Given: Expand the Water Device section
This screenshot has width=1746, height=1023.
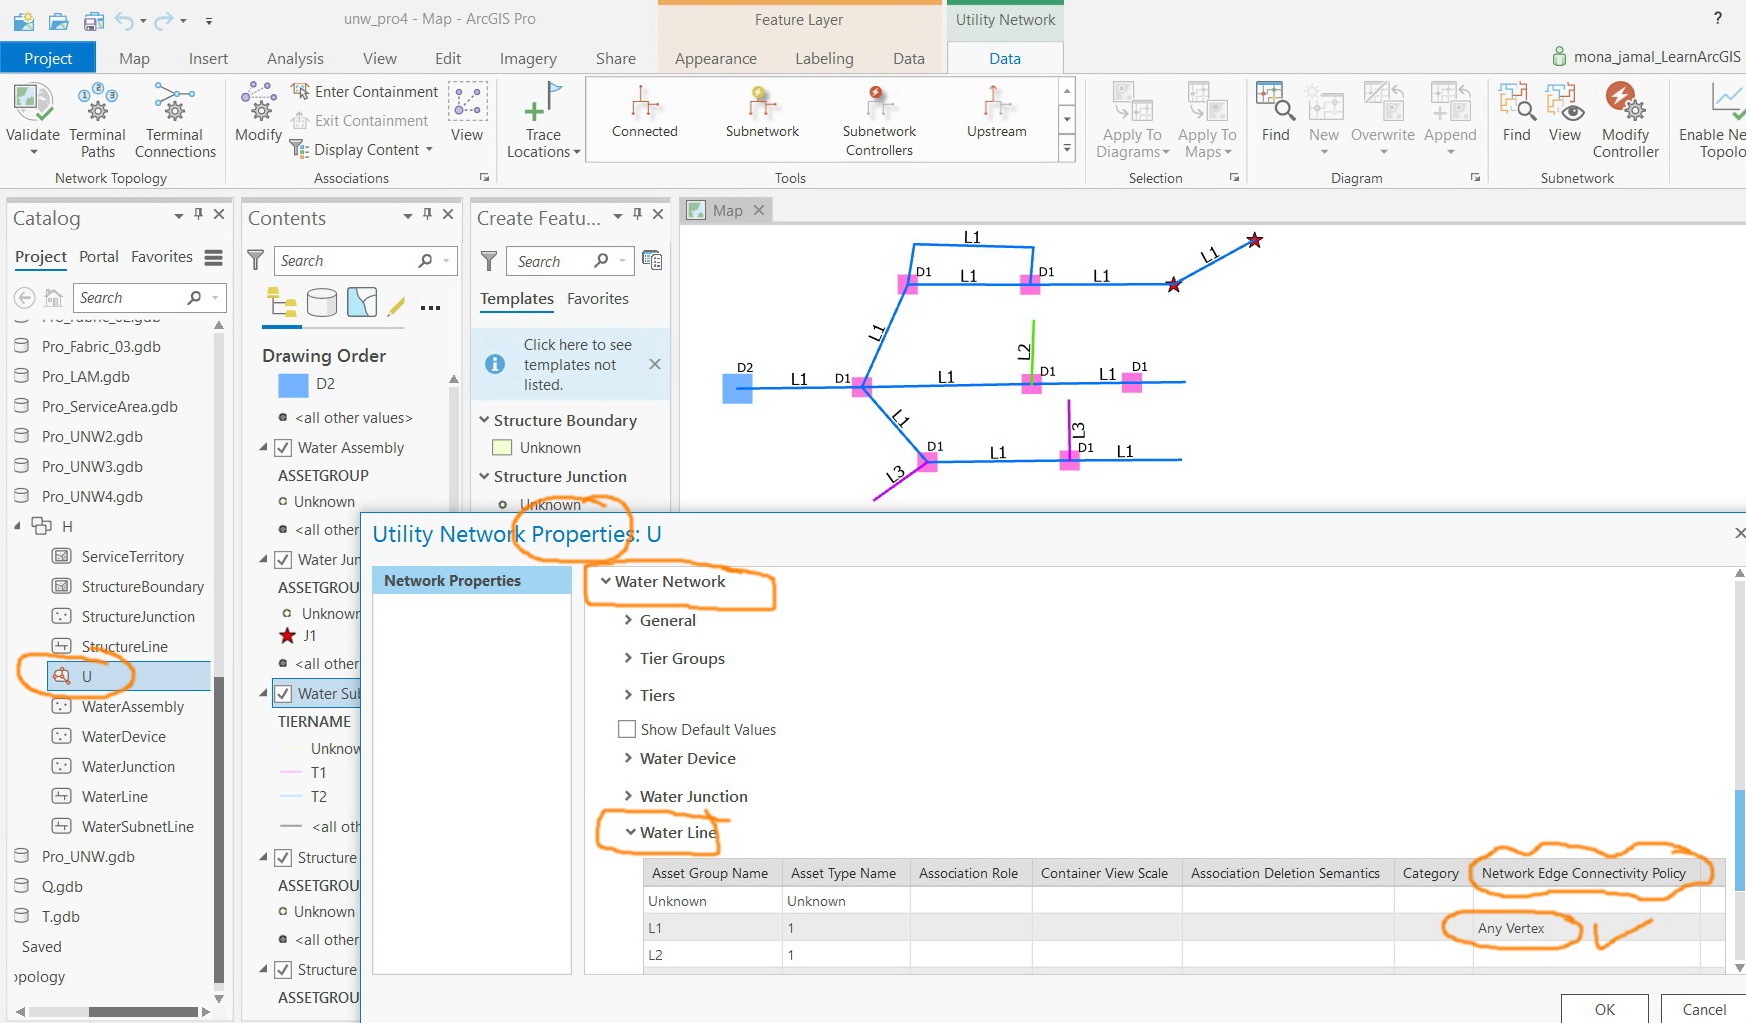Looking at the screenshot, I should (x=628, y=758).
